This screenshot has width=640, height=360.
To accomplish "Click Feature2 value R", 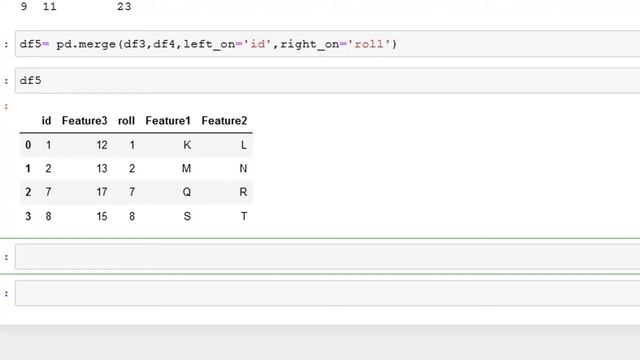I will click(x=243, y=192).
